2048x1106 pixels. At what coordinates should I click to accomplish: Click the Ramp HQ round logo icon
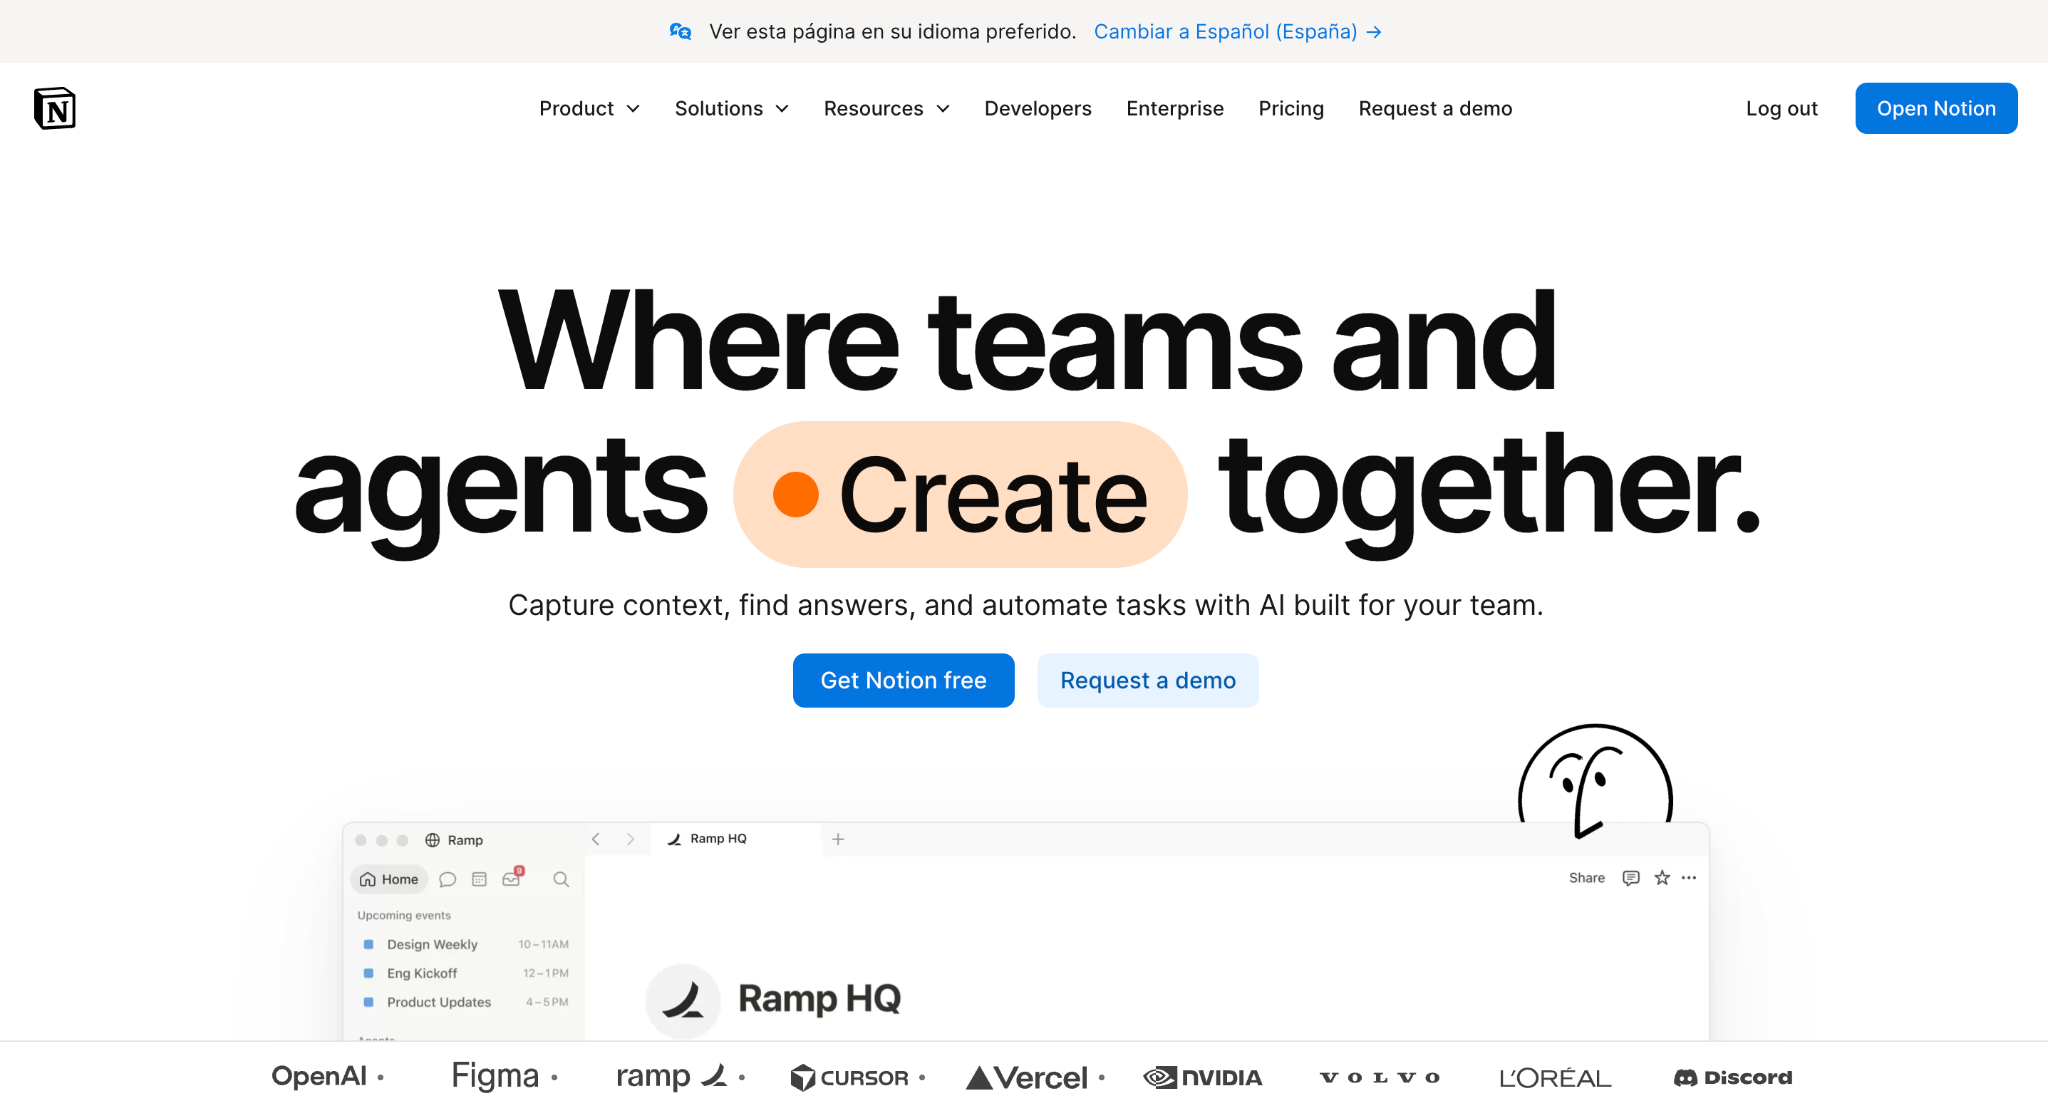point(683,1000)
